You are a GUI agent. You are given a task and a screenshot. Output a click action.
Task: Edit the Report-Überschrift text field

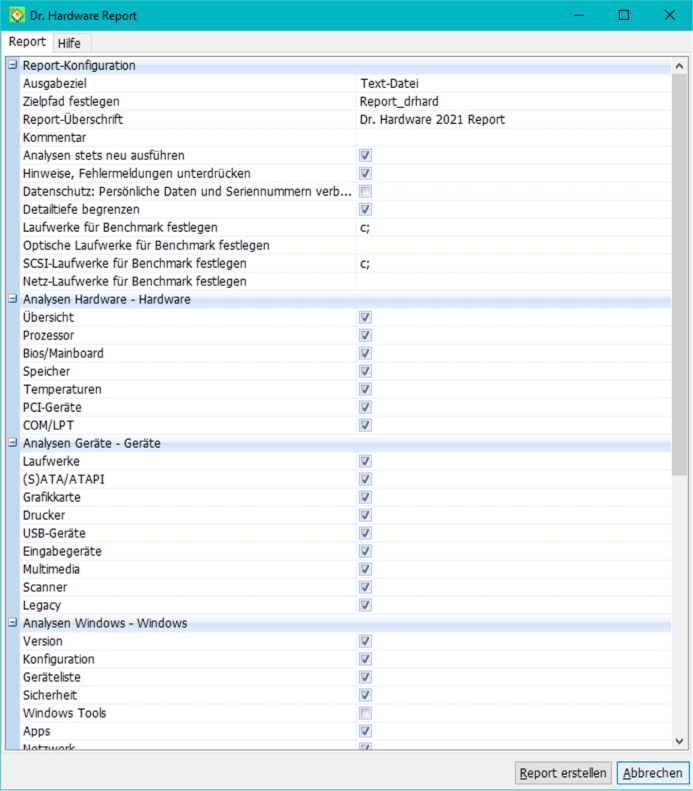click(x=512, y=120)
